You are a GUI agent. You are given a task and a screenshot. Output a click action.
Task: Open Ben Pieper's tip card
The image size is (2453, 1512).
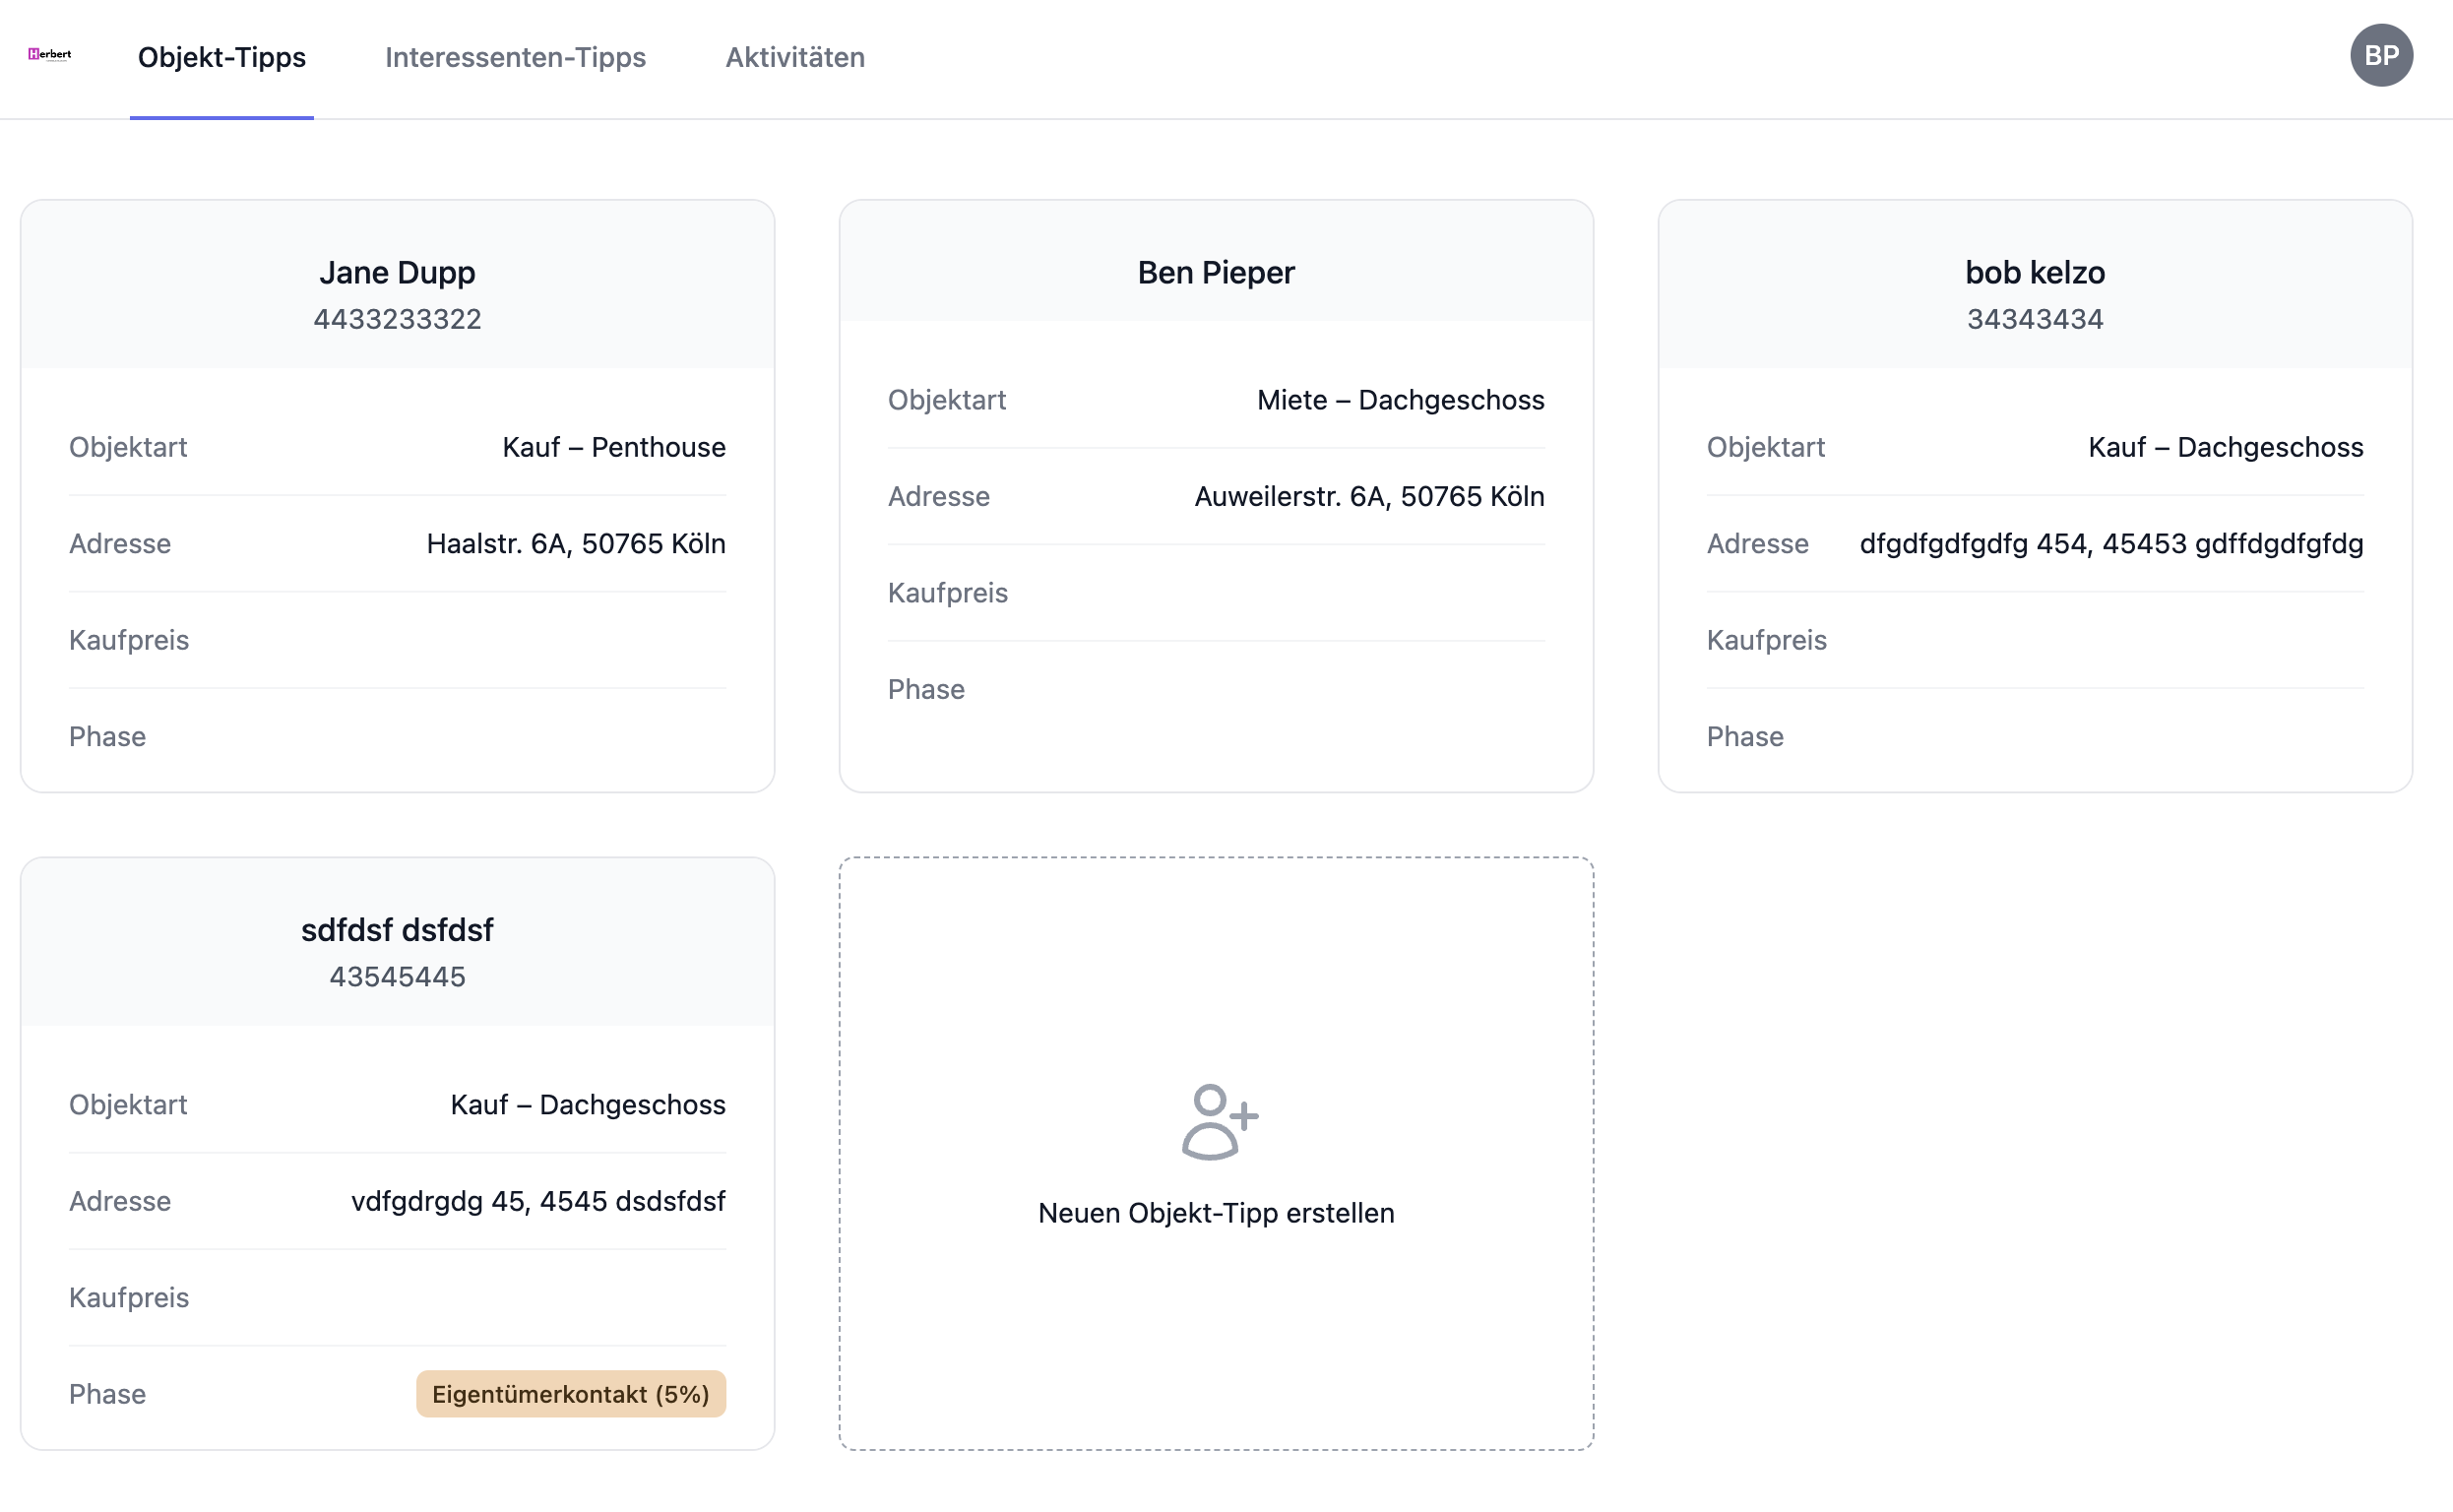[1215, 273]
